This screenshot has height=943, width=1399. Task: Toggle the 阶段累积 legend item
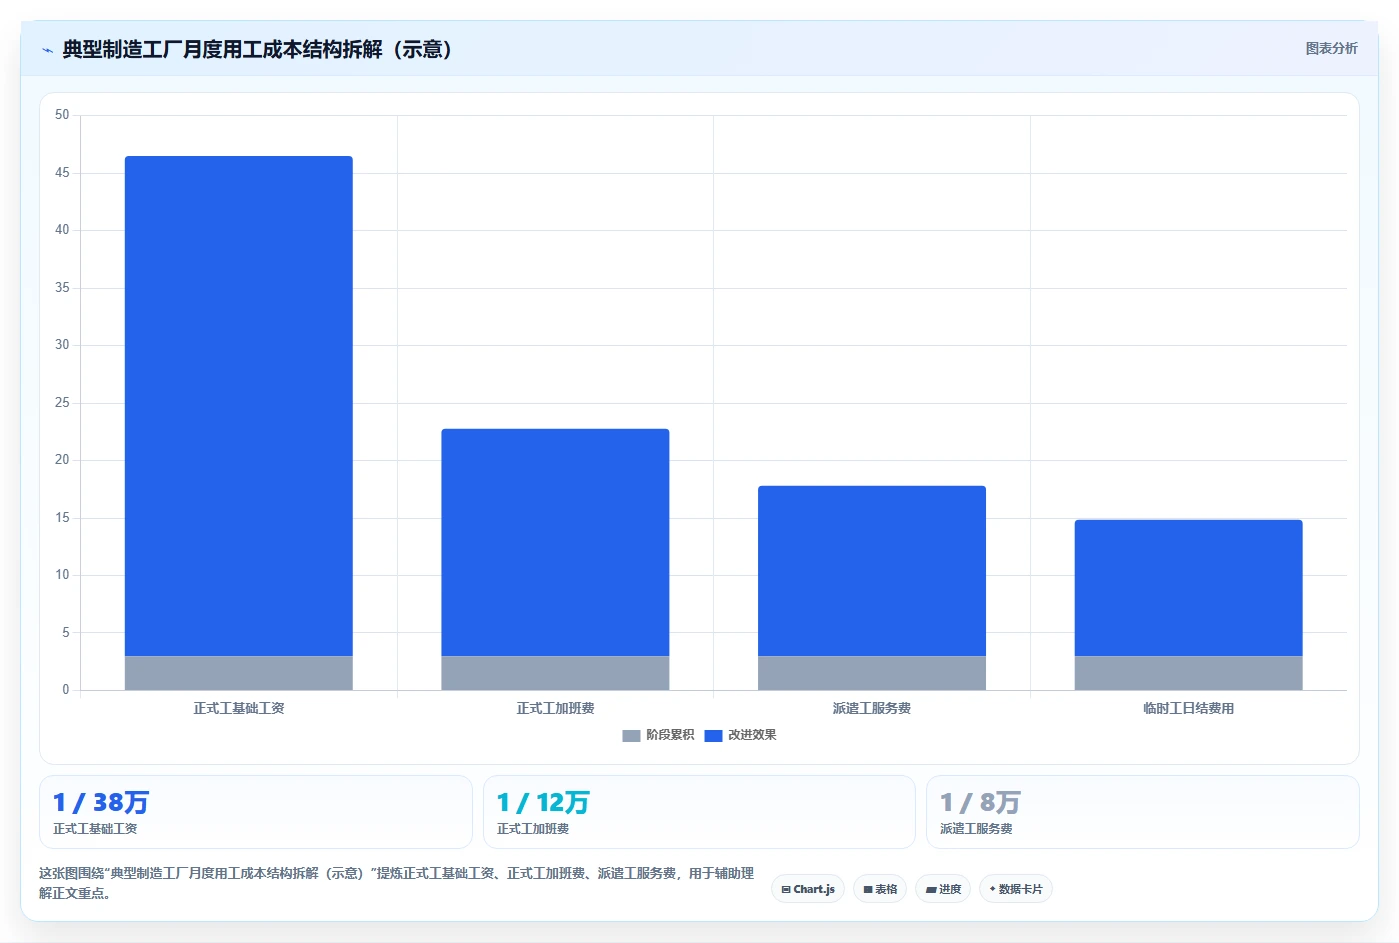(x=658, y=735)
